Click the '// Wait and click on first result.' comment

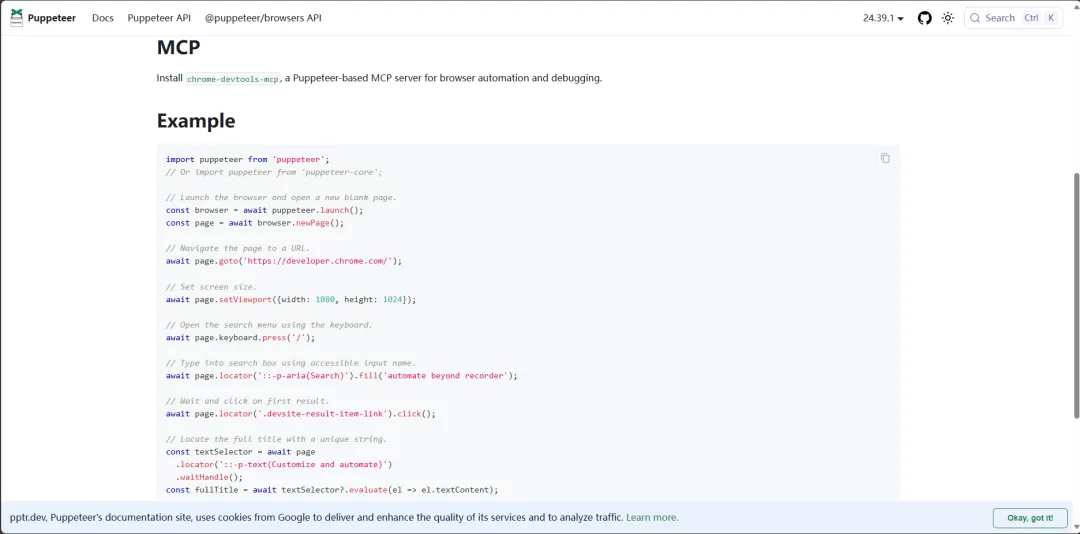coord(247,401)
